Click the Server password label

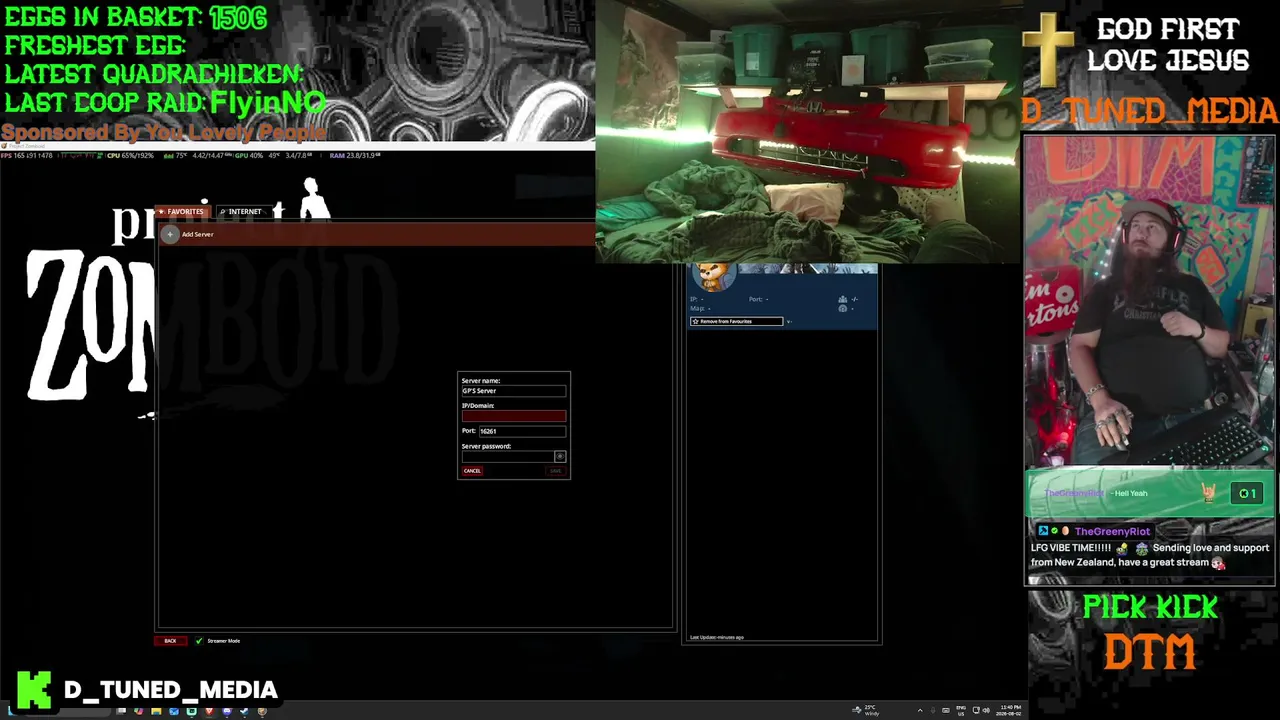[486, 446]
